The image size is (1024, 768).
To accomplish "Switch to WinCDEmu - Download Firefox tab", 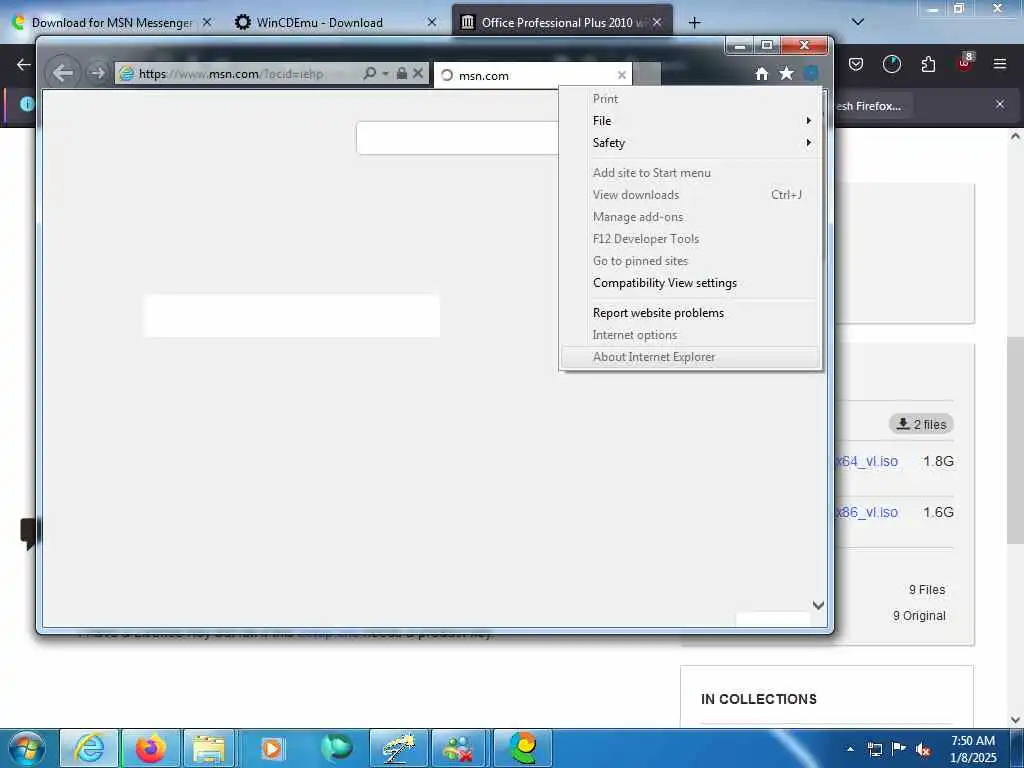I will click(320, 22).
